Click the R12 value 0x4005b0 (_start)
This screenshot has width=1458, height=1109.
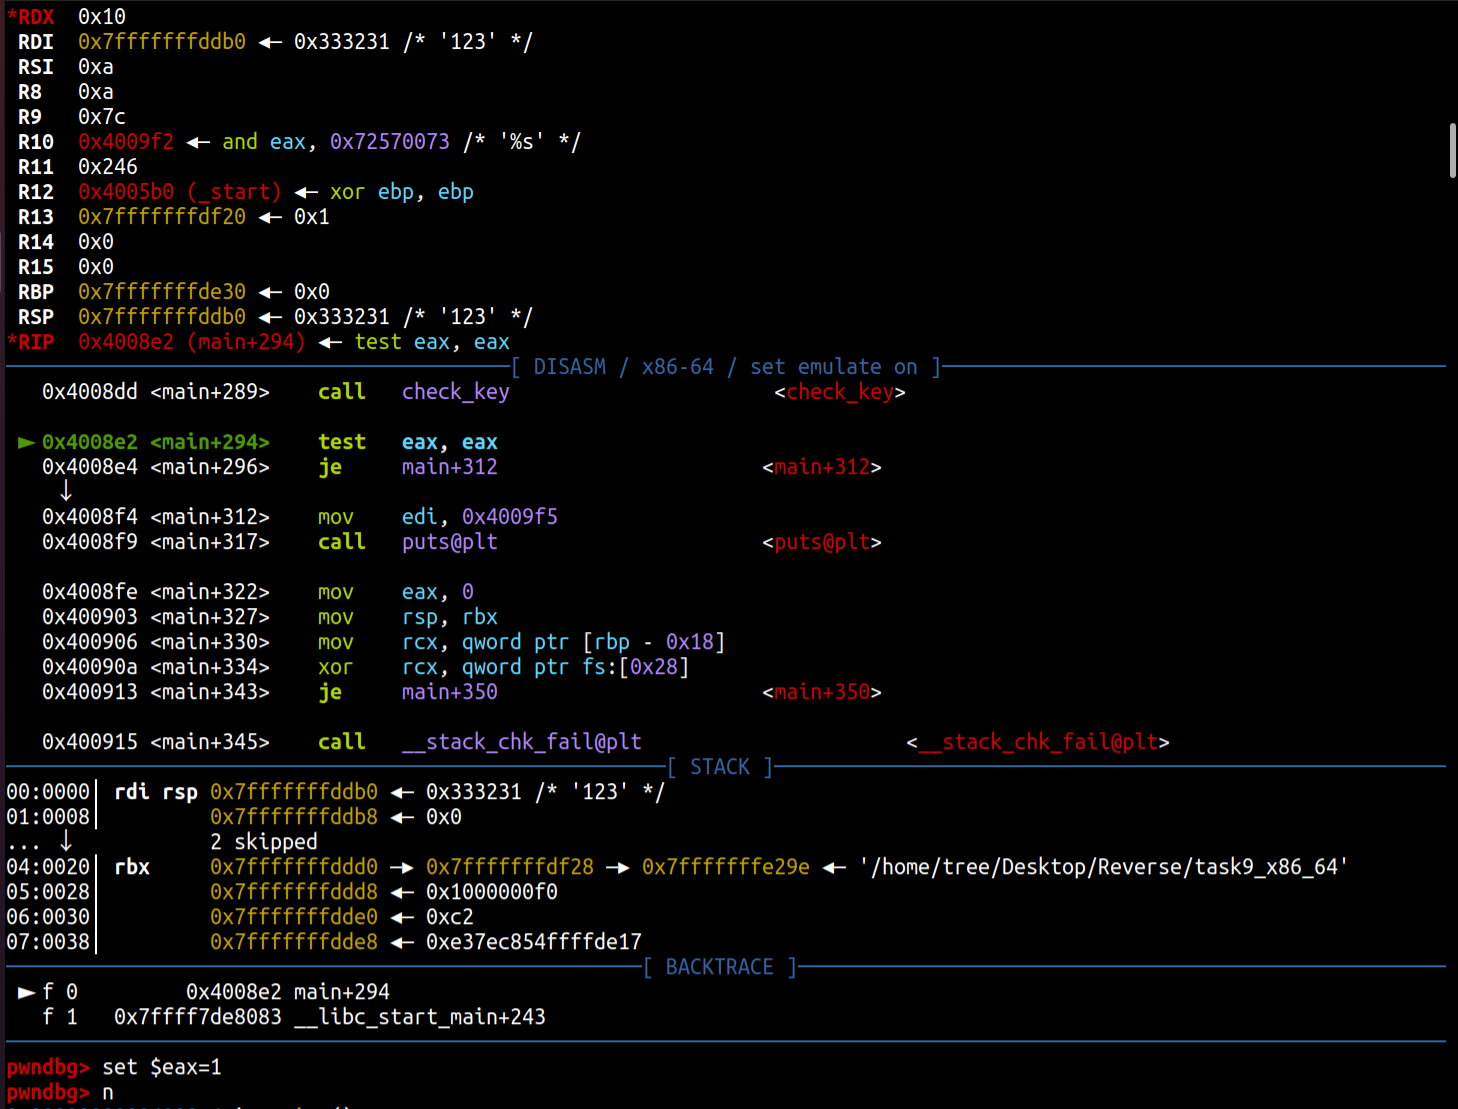[x=180, y=192]
